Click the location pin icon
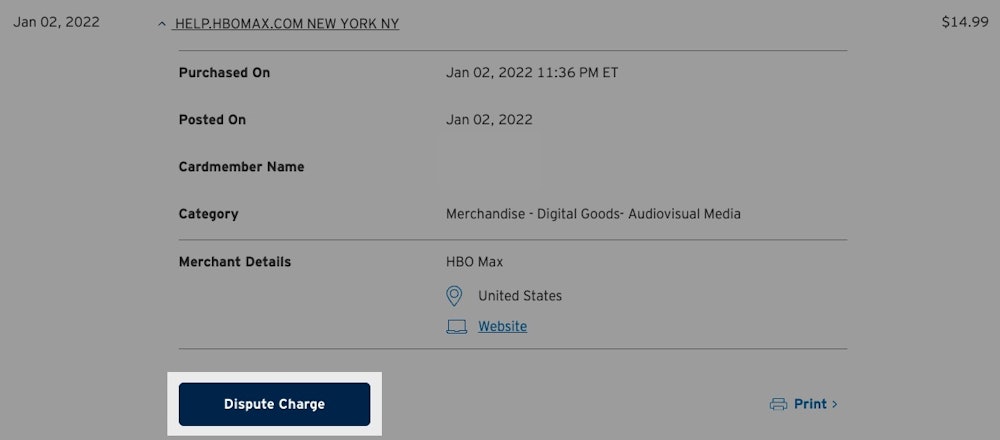This screenshot has width=1000, height=440. [x=454, y=296]
